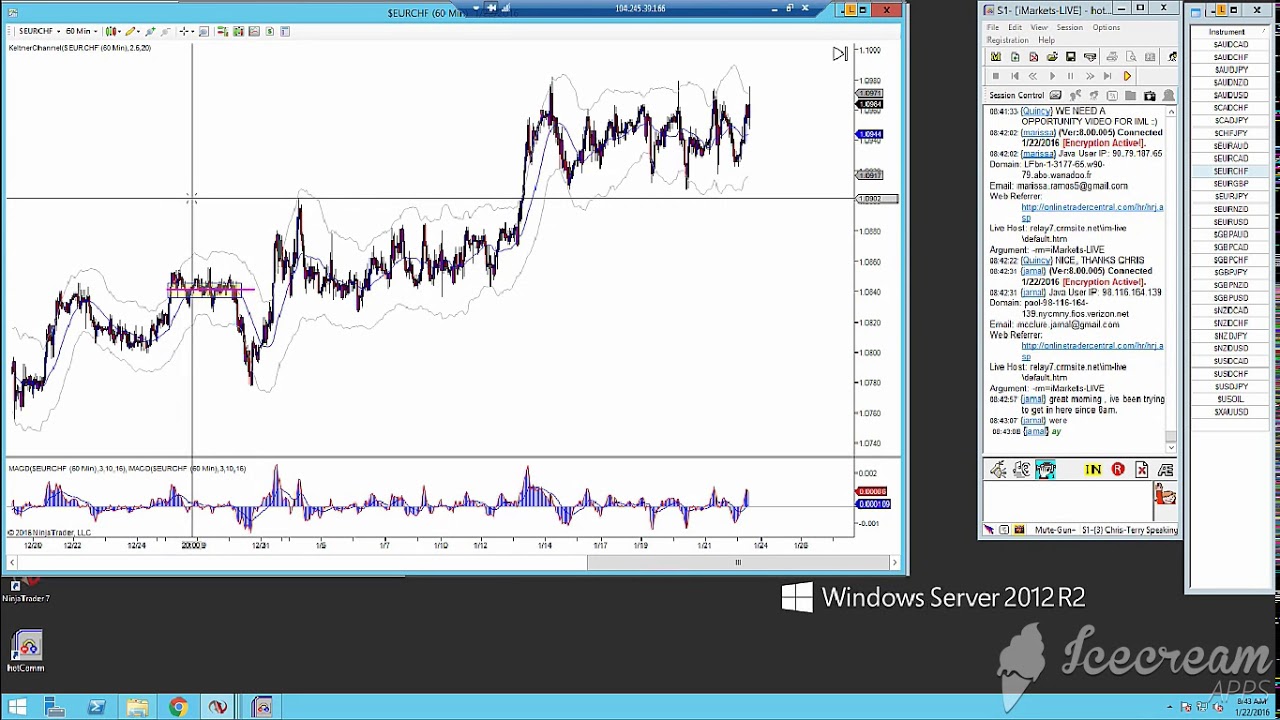Click the yellow M icon in hotComm toolbar
The image size is (1280, 720).
pos(996,57)
